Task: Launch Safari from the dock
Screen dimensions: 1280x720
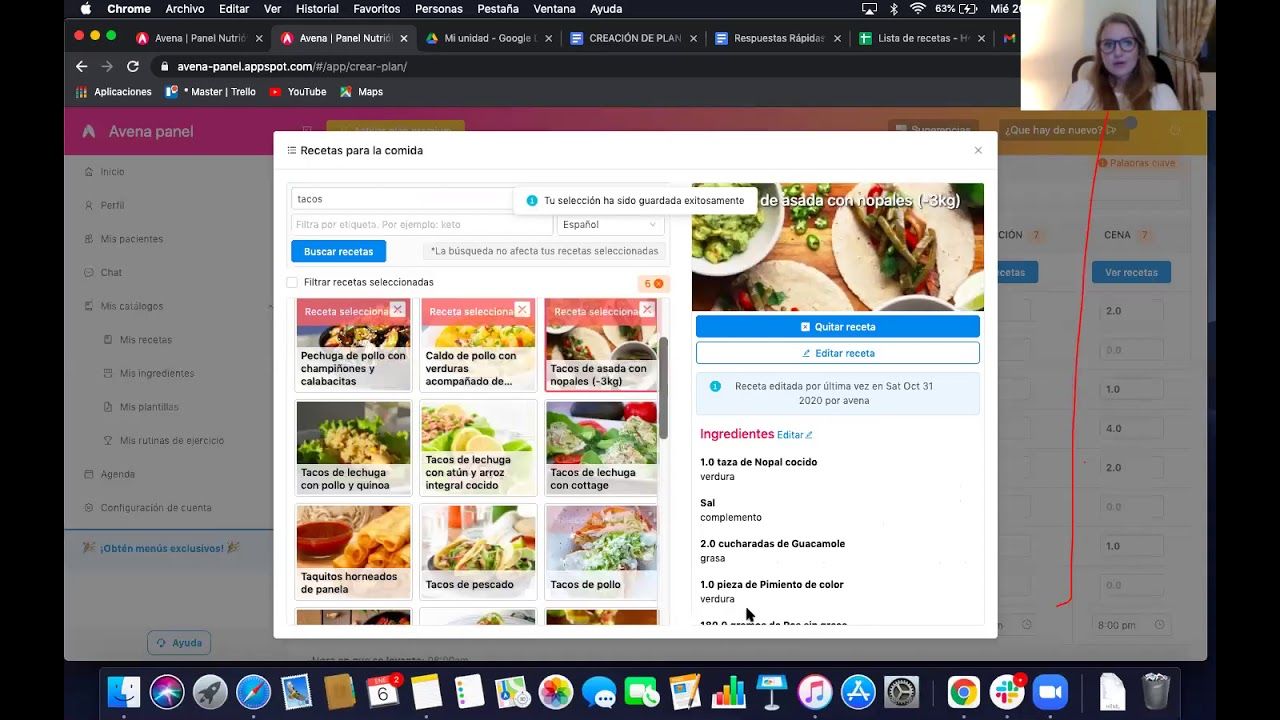Action: point(253,692)
